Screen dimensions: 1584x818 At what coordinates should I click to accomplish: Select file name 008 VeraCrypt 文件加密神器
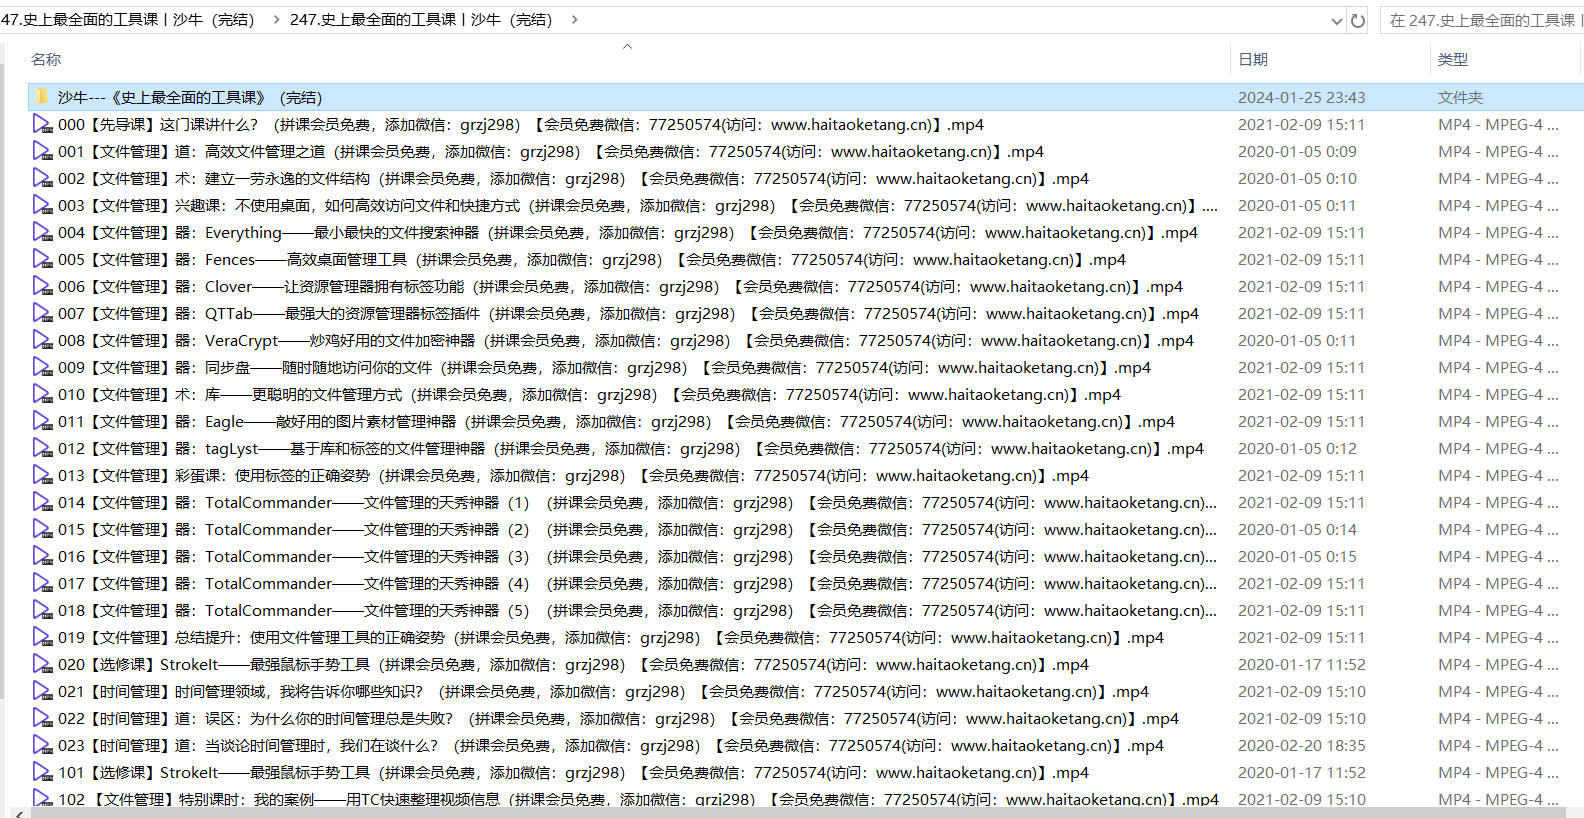point(625,340)
